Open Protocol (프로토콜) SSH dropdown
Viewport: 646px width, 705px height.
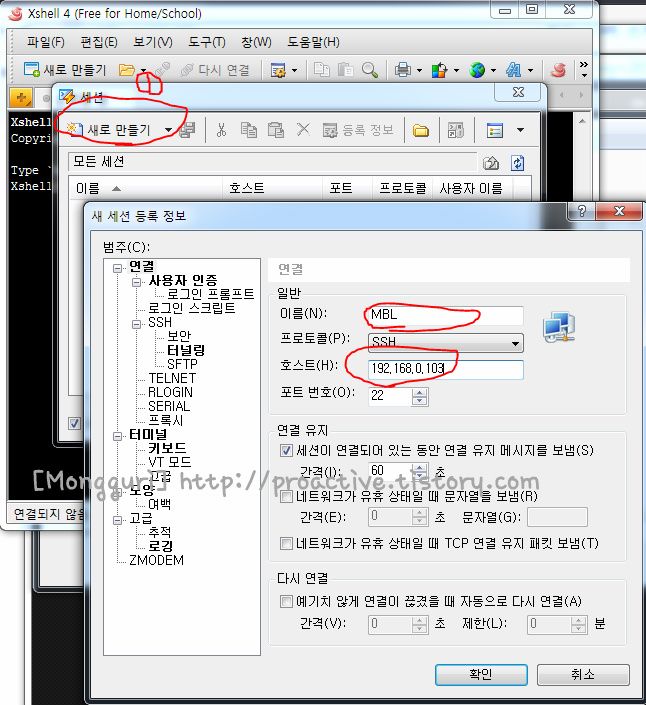click(x=446, y=342)
